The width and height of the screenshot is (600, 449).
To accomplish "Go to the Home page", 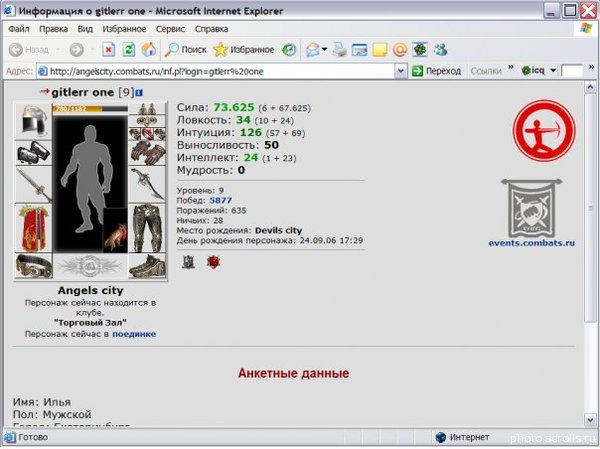I will tap(149, 50).
